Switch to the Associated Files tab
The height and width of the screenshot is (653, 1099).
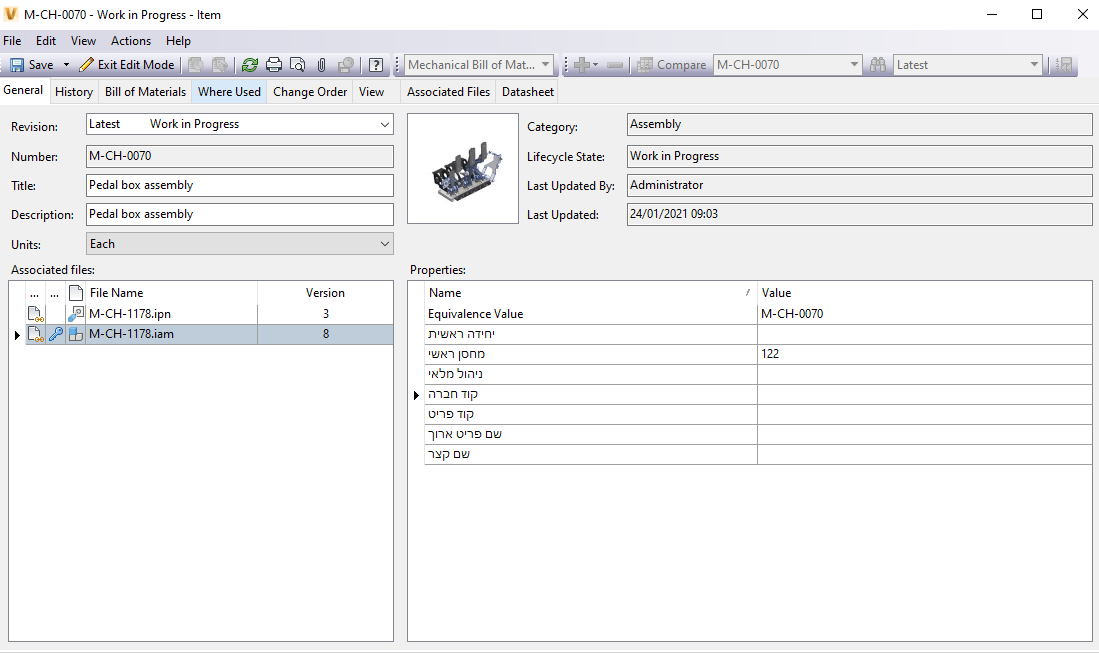449,92
